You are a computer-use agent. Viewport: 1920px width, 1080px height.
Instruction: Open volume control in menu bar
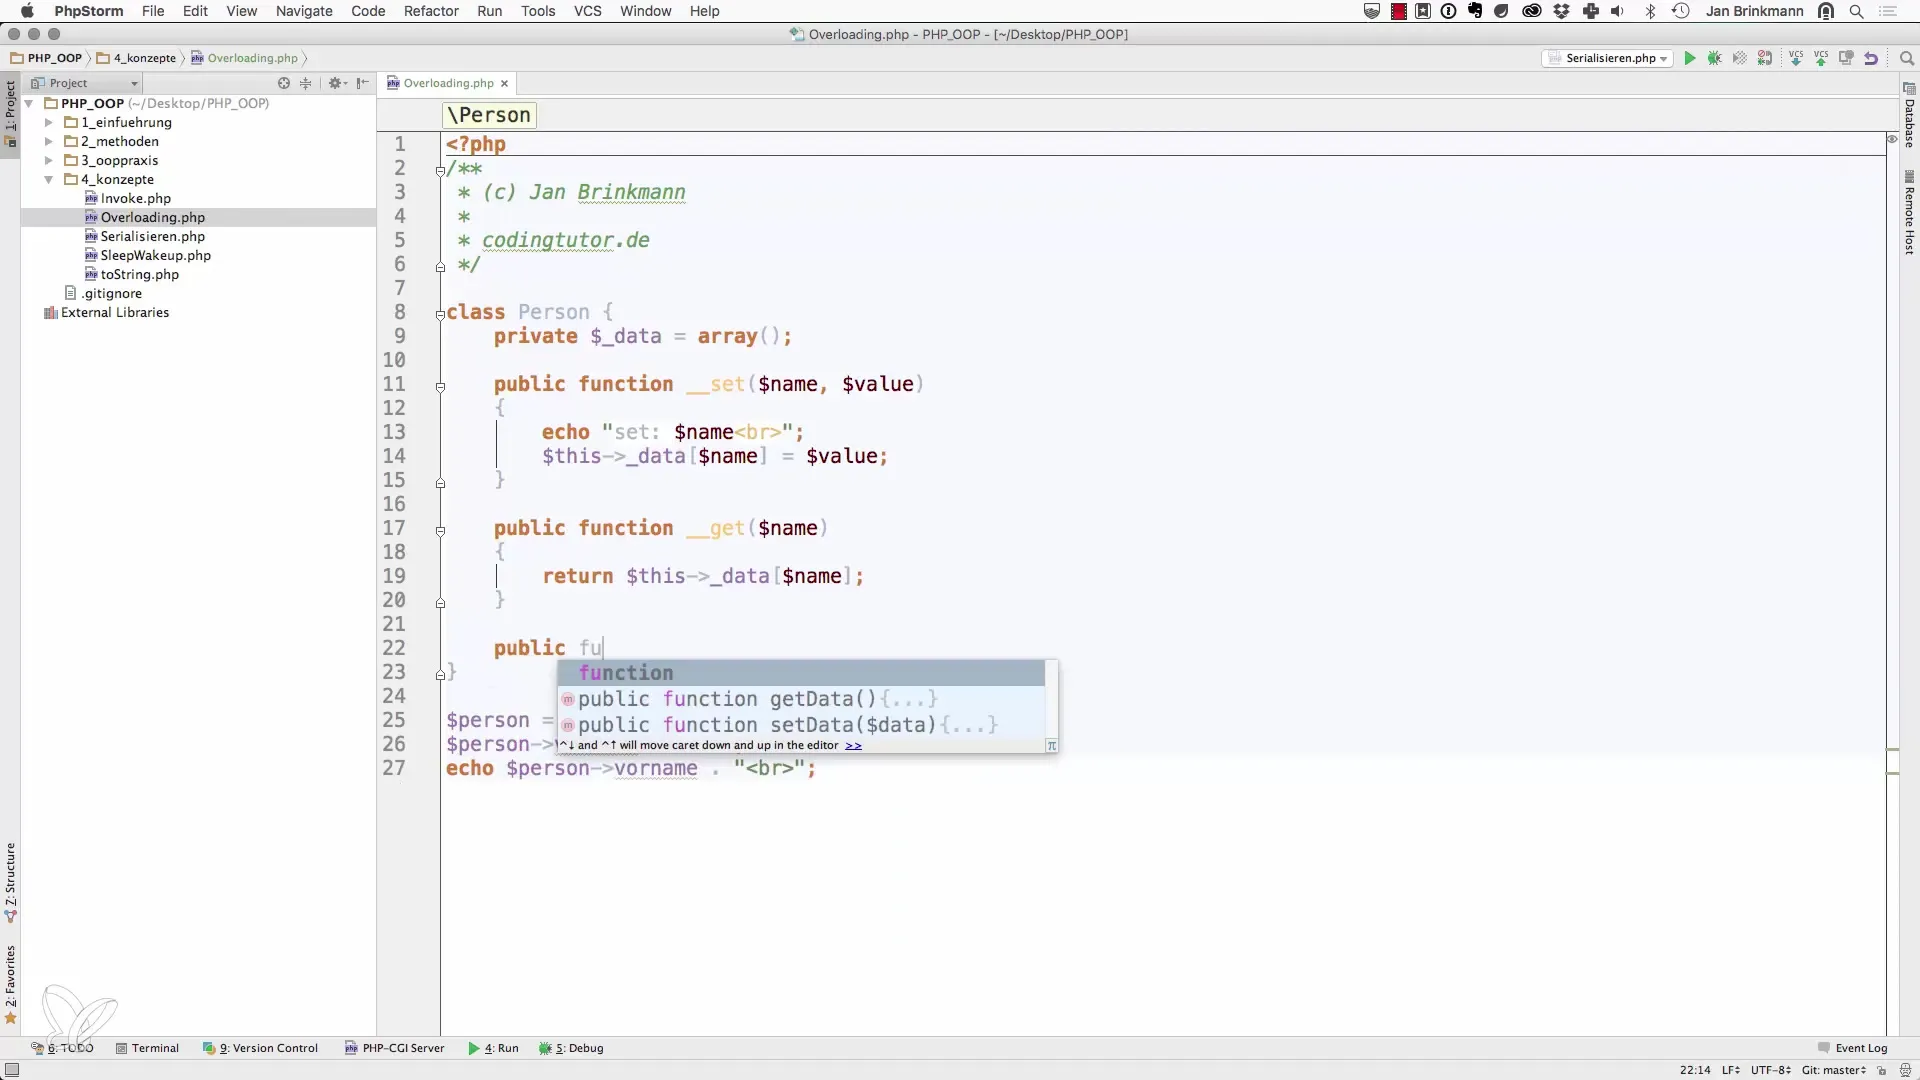point(1618,11)
